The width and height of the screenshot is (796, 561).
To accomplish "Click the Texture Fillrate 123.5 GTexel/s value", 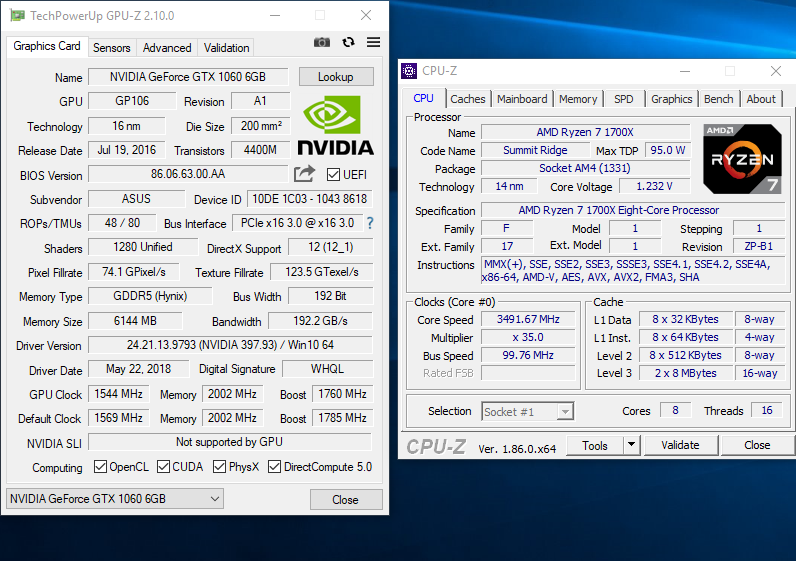I will coord(322,272).
